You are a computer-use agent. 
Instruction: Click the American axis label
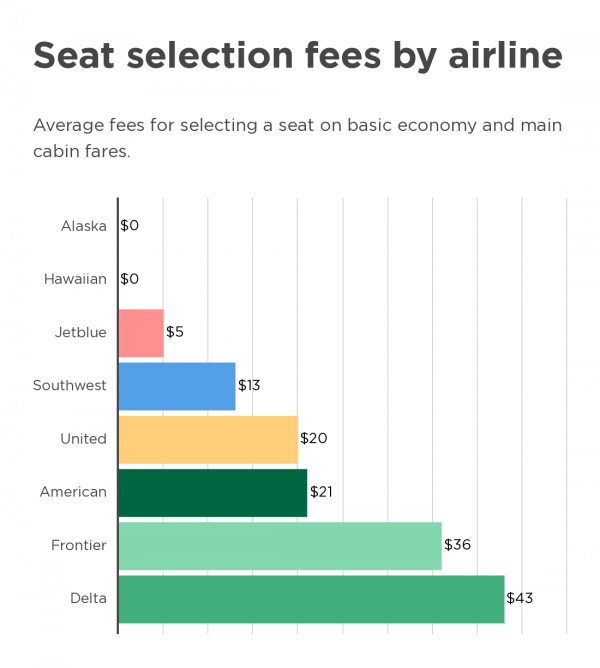[x=73, y=492]
